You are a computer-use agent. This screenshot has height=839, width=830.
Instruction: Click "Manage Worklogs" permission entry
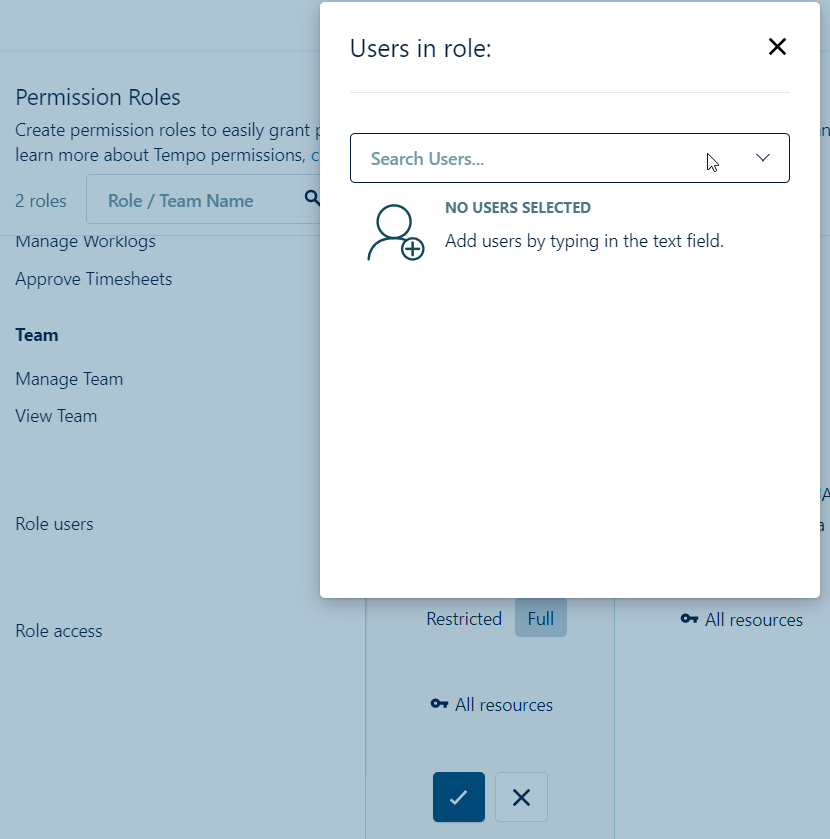point(85,241)
